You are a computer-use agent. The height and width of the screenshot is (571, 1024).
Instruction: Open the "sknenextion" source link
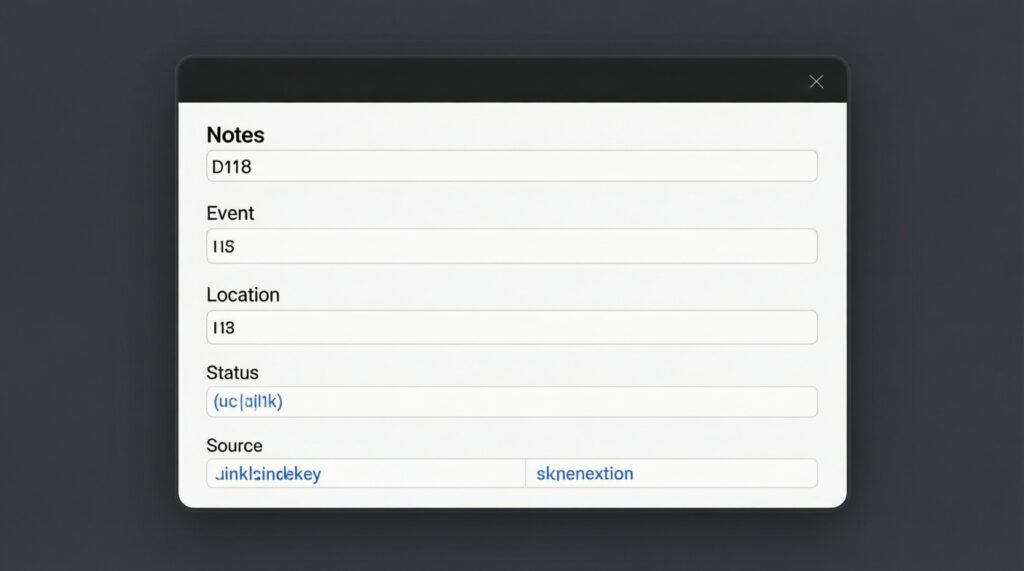(x=585, y=474)
